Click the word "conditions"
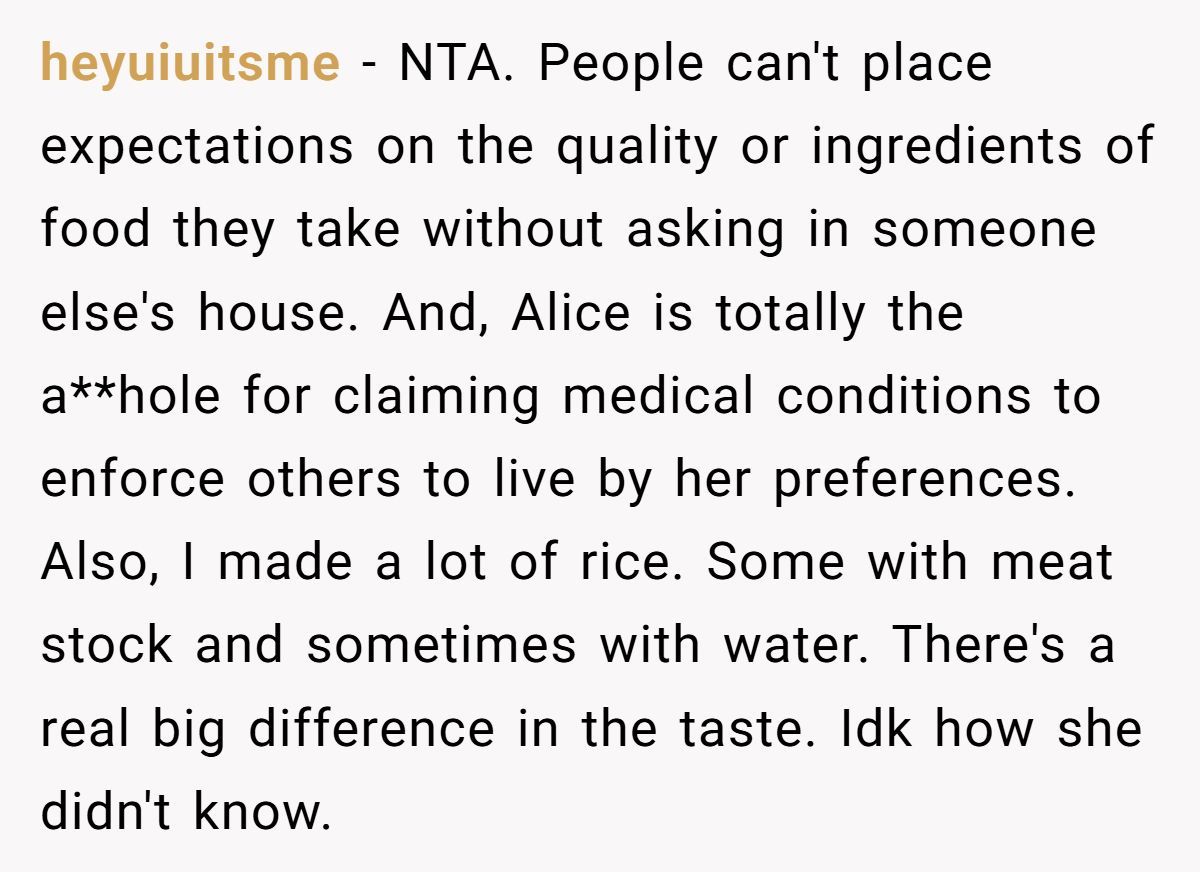The width and height of the screenshot is (1200, 872). (x=903, y=397)
